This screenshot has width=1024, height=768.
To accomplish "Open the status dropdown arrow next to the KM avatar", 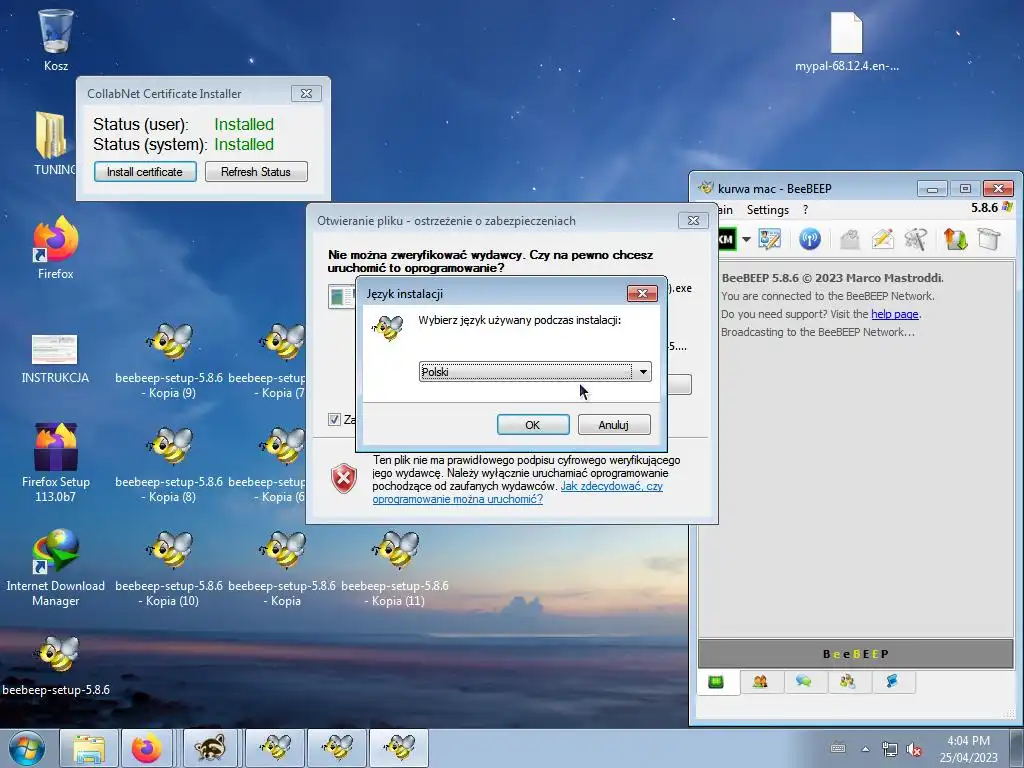I will [746, 239].
